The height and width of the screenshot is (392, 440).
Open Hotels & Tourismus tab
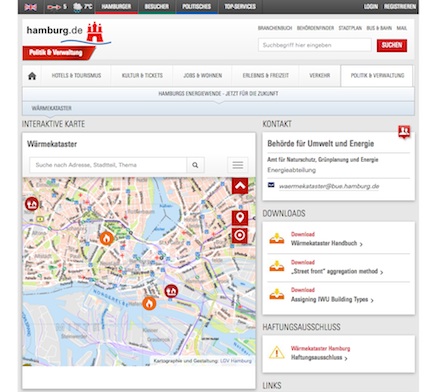click(76, 76)
